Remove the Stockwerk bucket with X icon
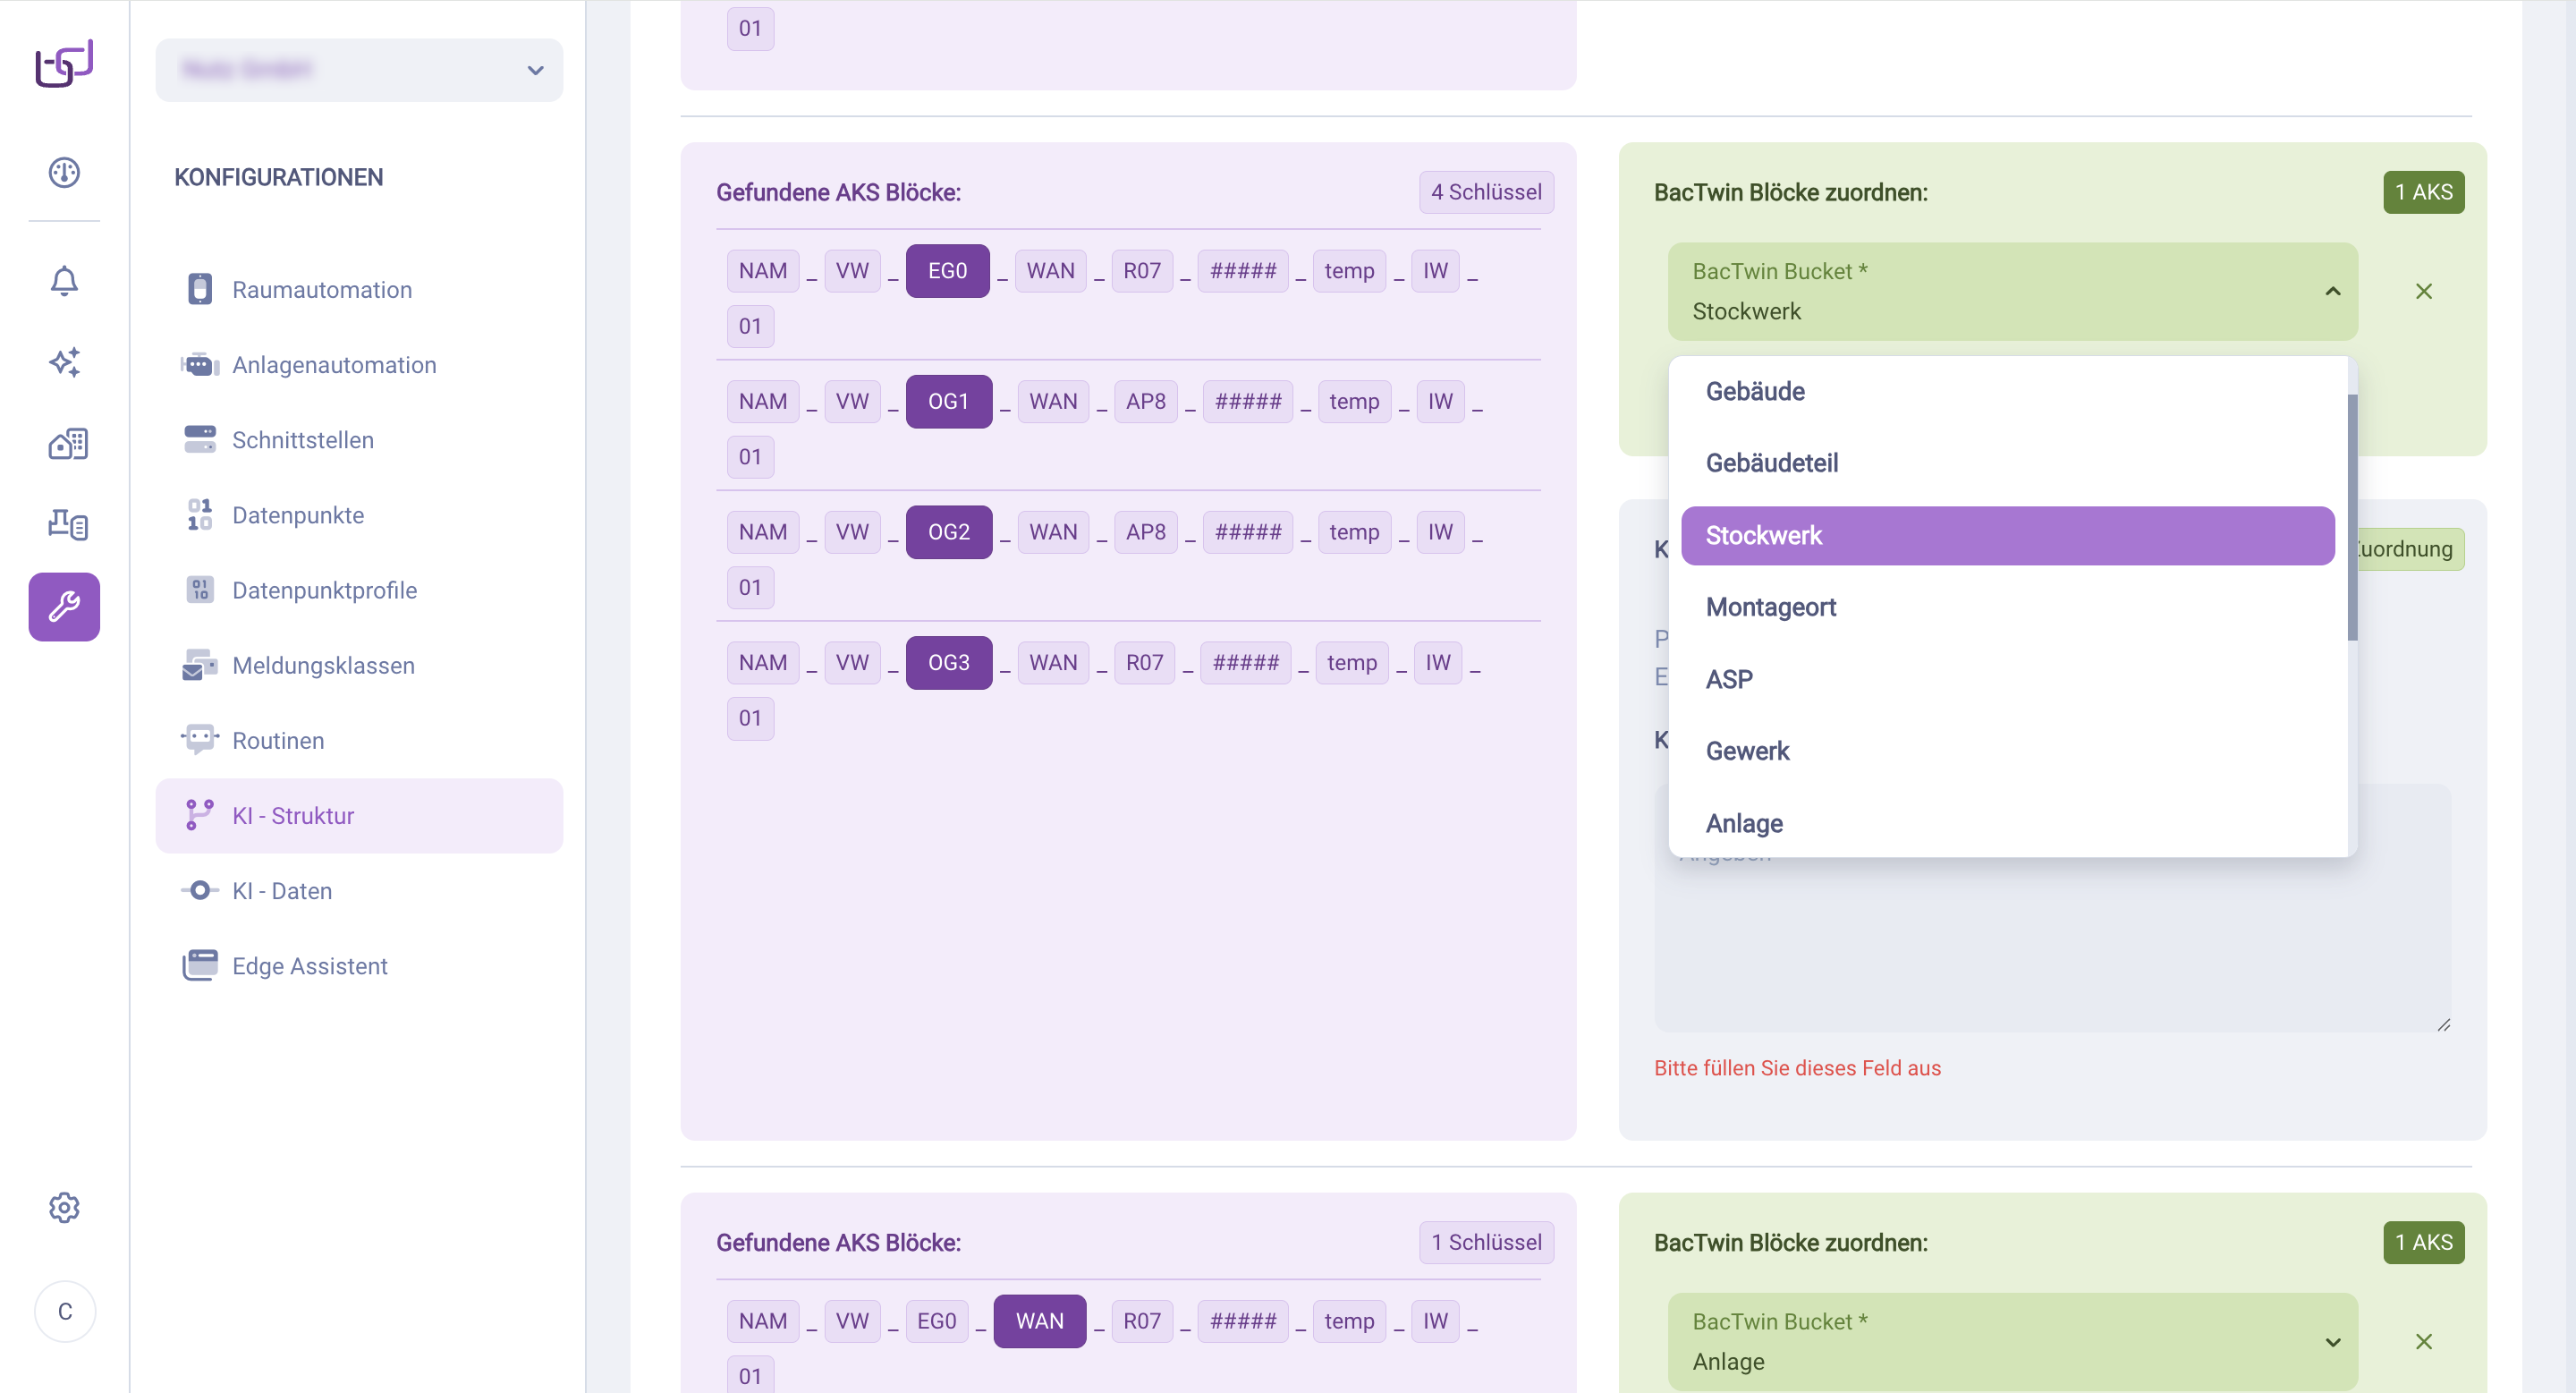Image resolution: width=2576 pixels, height=1393 pixels. (x=2423, y=291)
